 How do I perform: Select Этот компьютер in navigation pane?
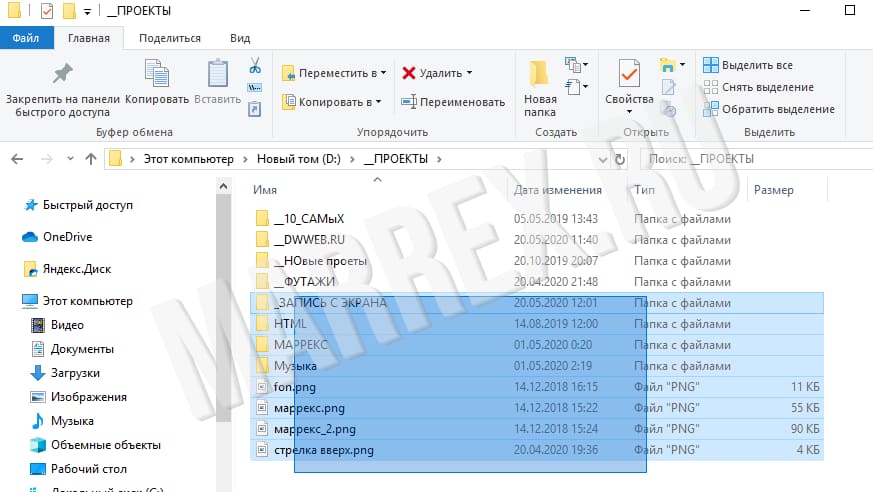pyautogui.click(x=77, y=301)
